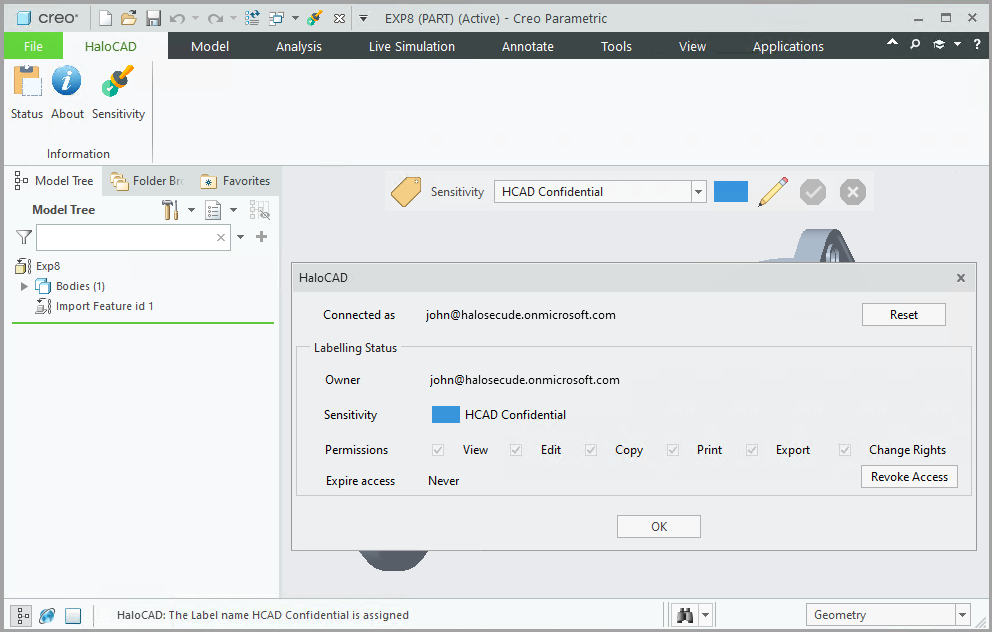This screenshot has width=992, height=632.
Task: Open a new file via toolbar icon
Action: pyautogui.click(x=104, y=17)
